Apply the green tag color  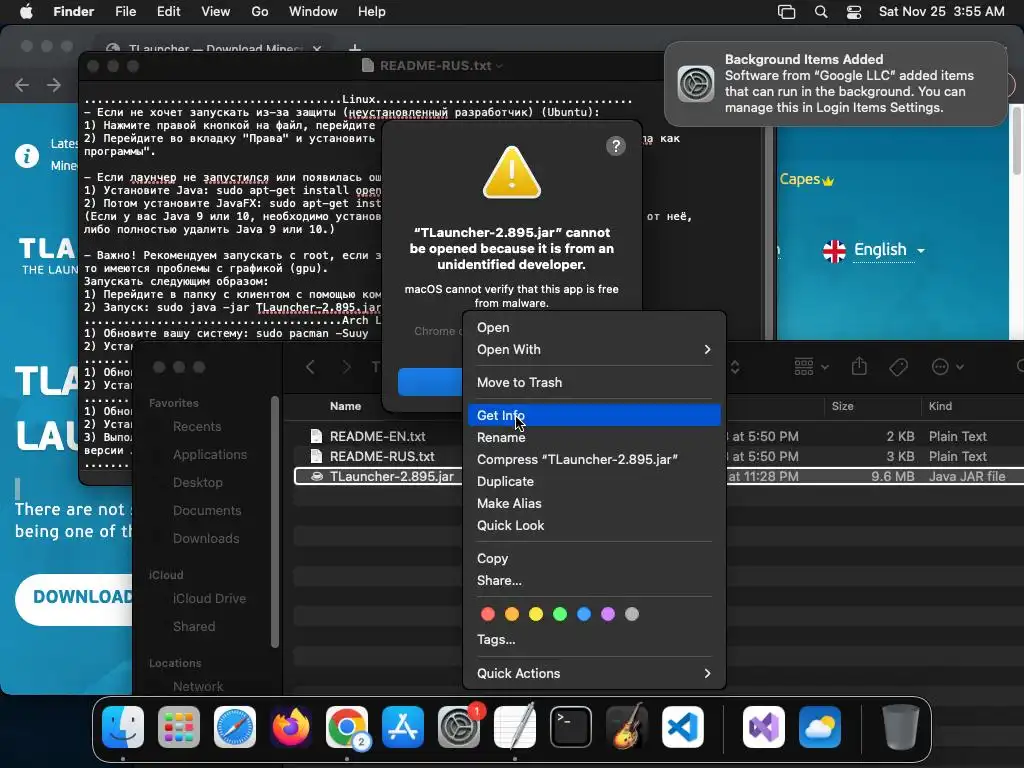point(560,614)
